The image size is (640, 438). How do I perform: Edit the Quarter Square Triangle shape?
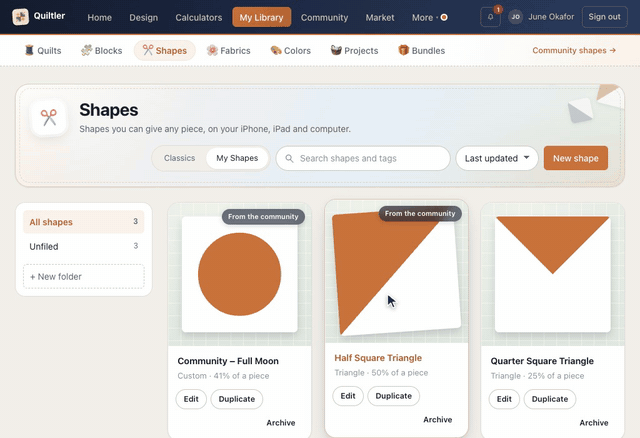click(504, 399)
